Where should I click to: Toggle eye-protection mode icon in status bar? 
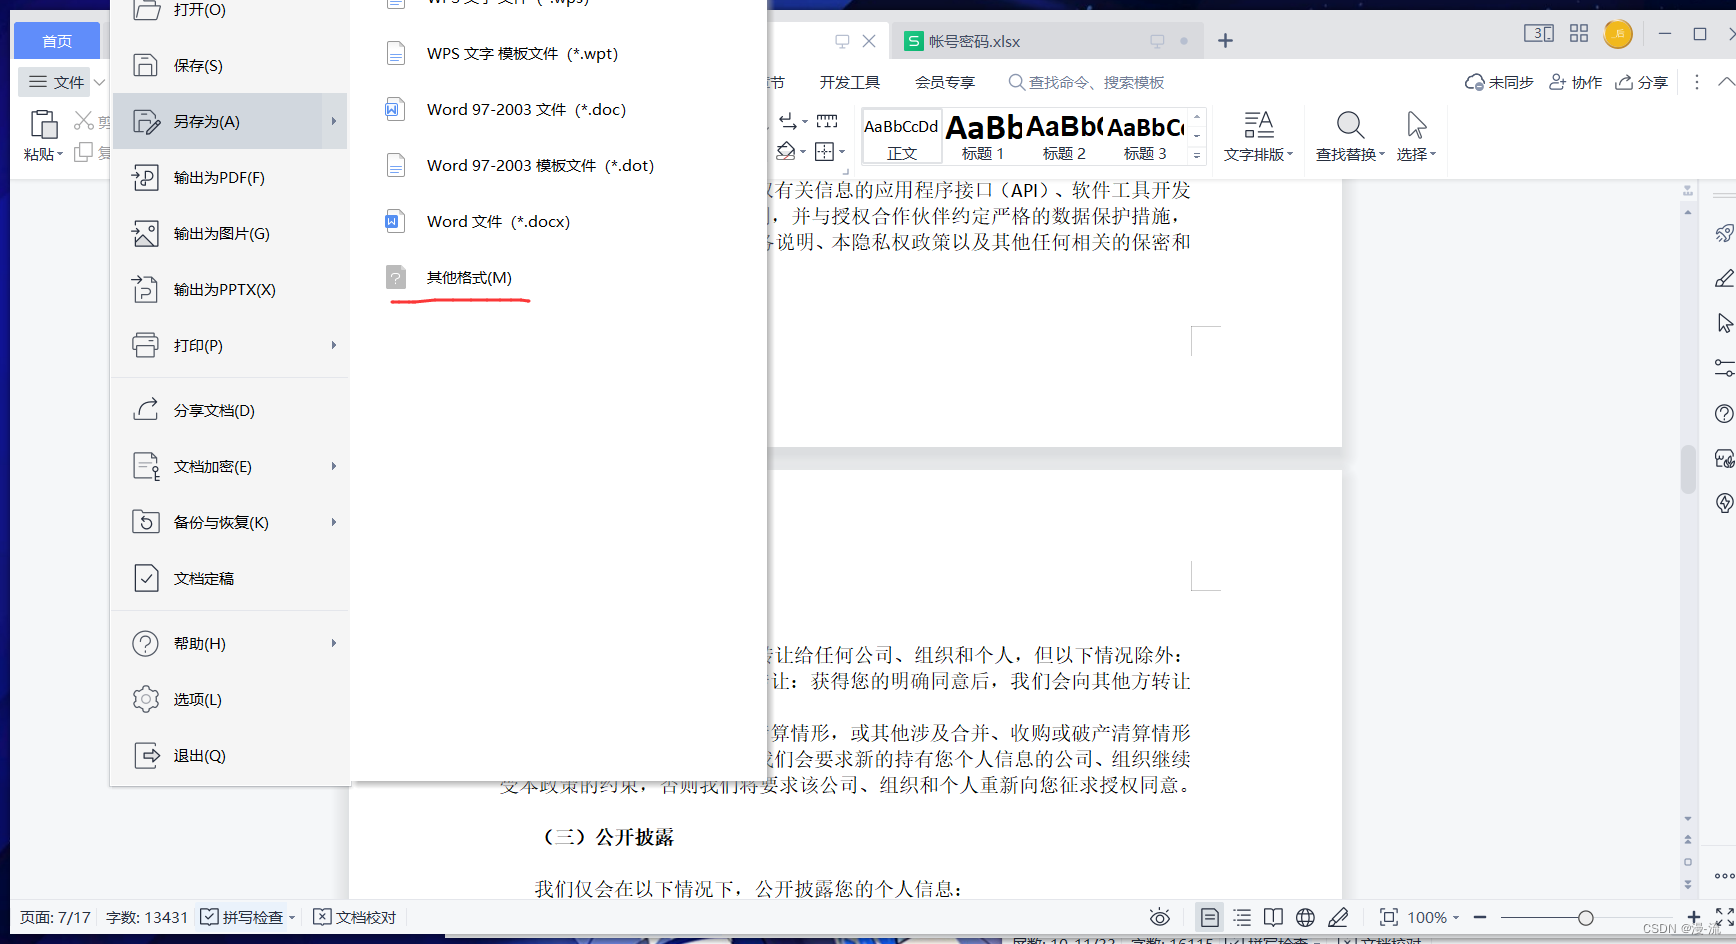1160,917
